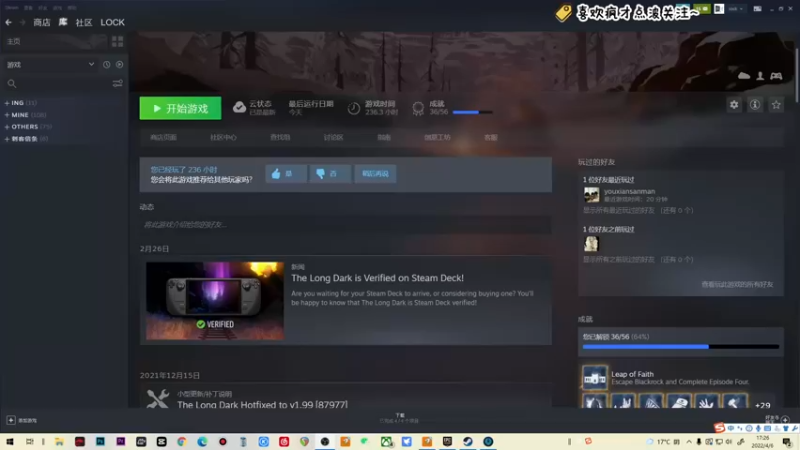Open the 库 library tab
The image size is (800, 450).
click(63, 22)
